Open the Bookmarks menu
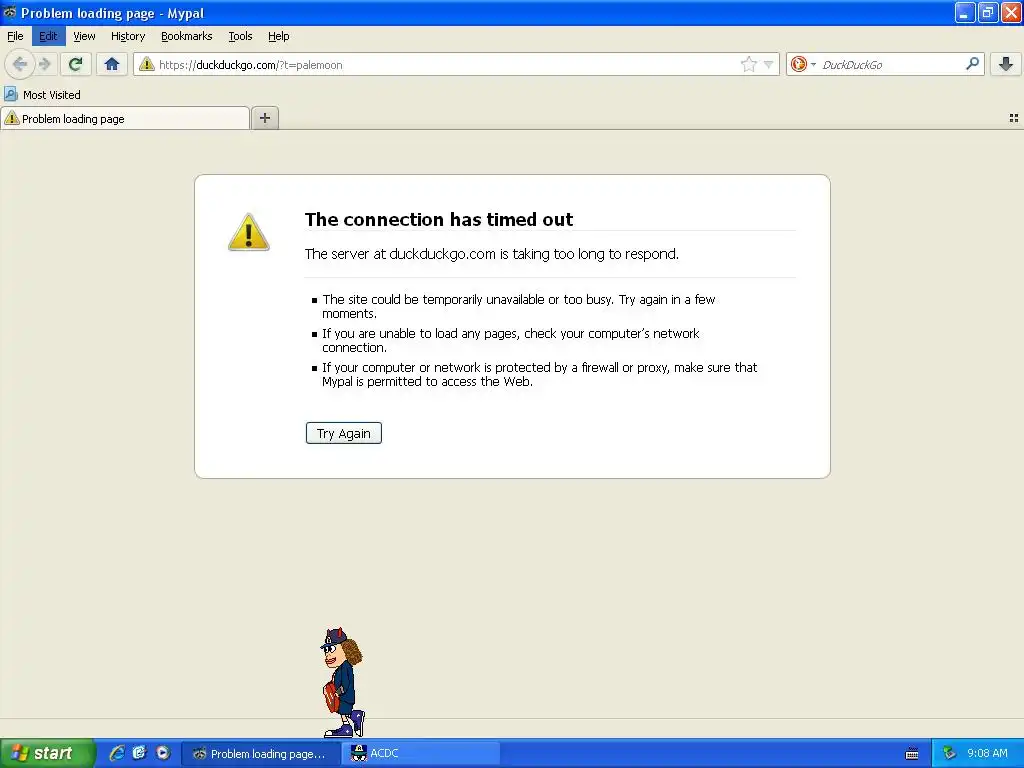This screenshot has height=768, width=1024. point(187,36)
